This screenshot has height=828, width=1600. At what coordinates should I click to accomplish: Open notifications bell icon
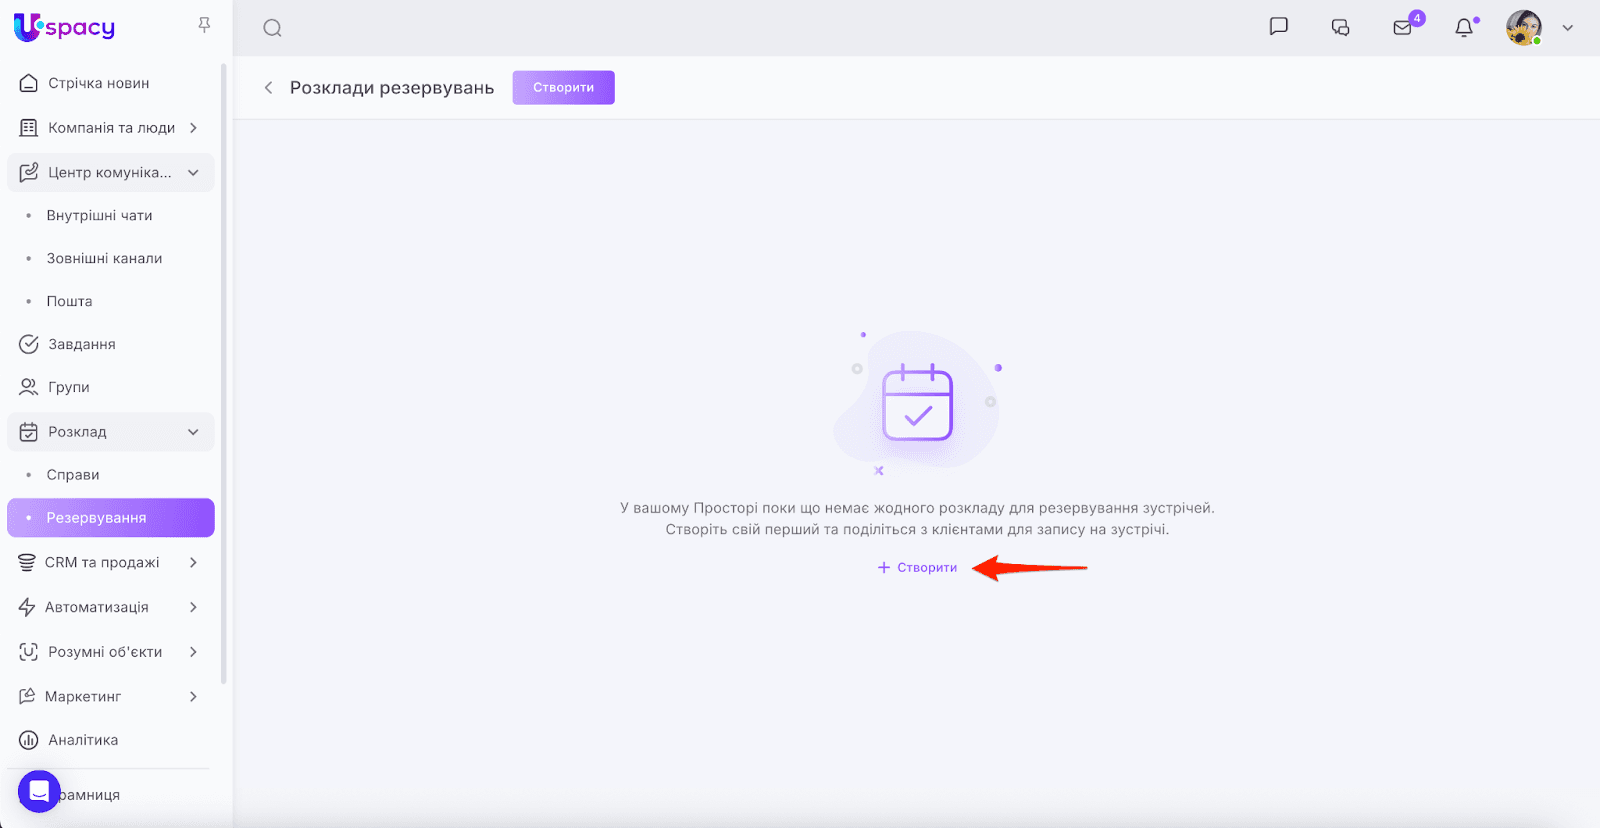(x=1464, y=27)
